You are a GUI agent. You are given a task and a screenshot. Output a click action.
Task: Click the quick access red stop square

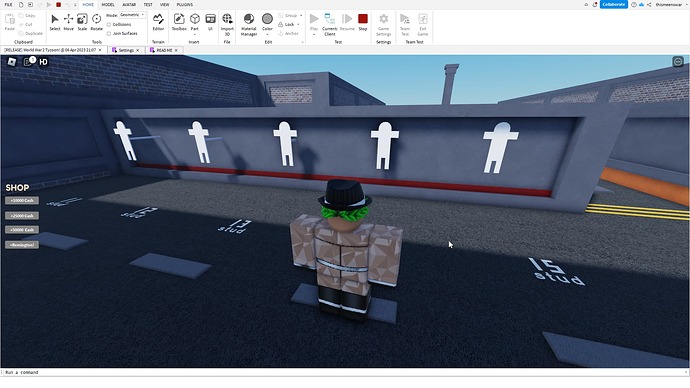coord(58,5)
